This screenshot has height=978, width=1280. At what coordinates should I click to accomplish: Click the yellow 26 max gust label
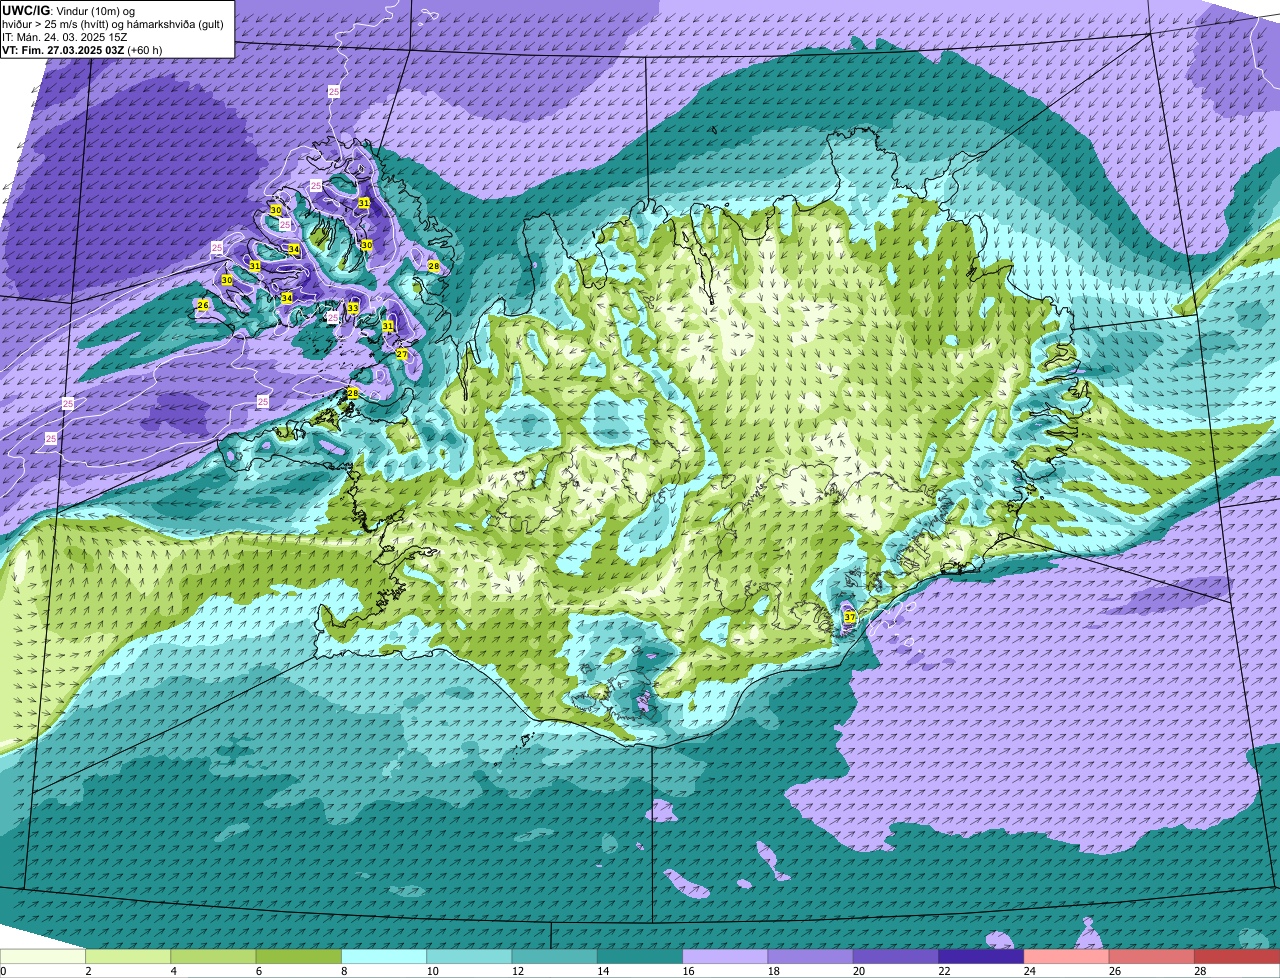203,305
